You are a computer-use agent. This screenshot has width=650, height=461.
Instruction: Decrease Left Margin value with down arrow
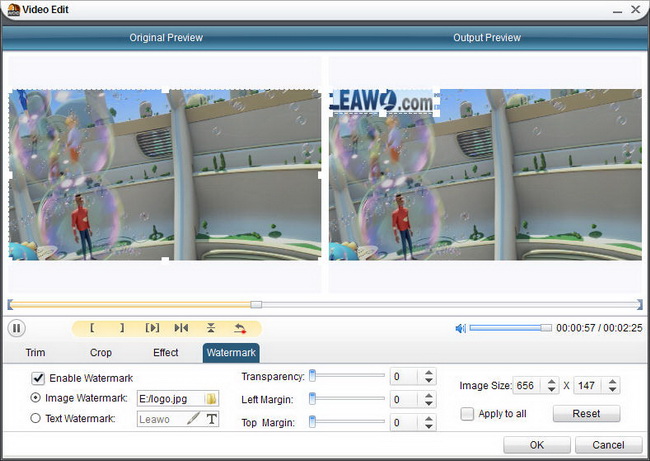pyautogui.click(x=429, y=404)
